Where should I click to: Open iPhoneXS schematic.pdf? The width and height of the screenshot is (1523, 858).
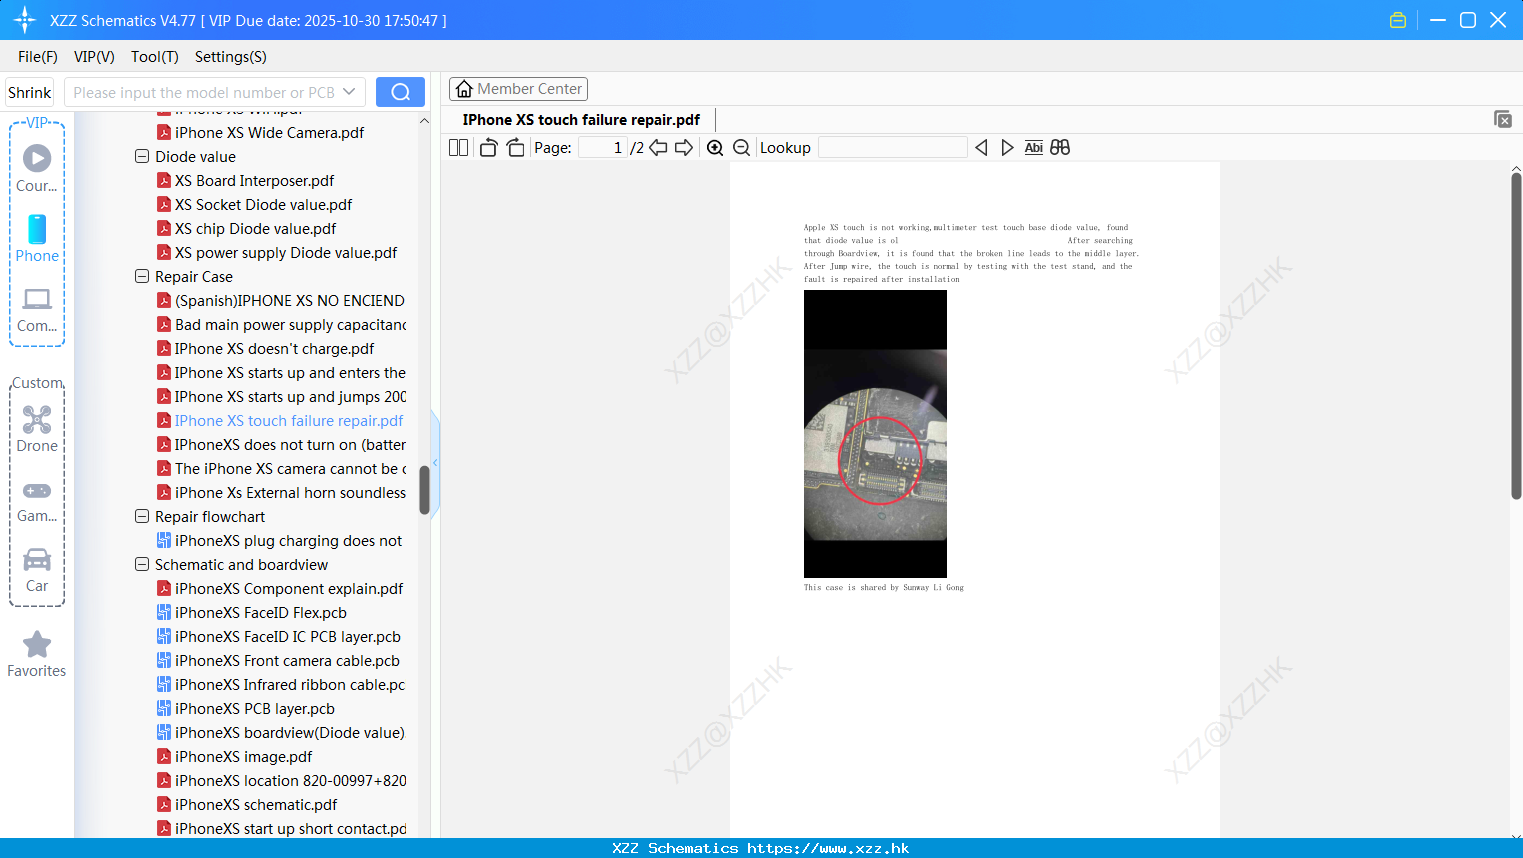point(256,804)
